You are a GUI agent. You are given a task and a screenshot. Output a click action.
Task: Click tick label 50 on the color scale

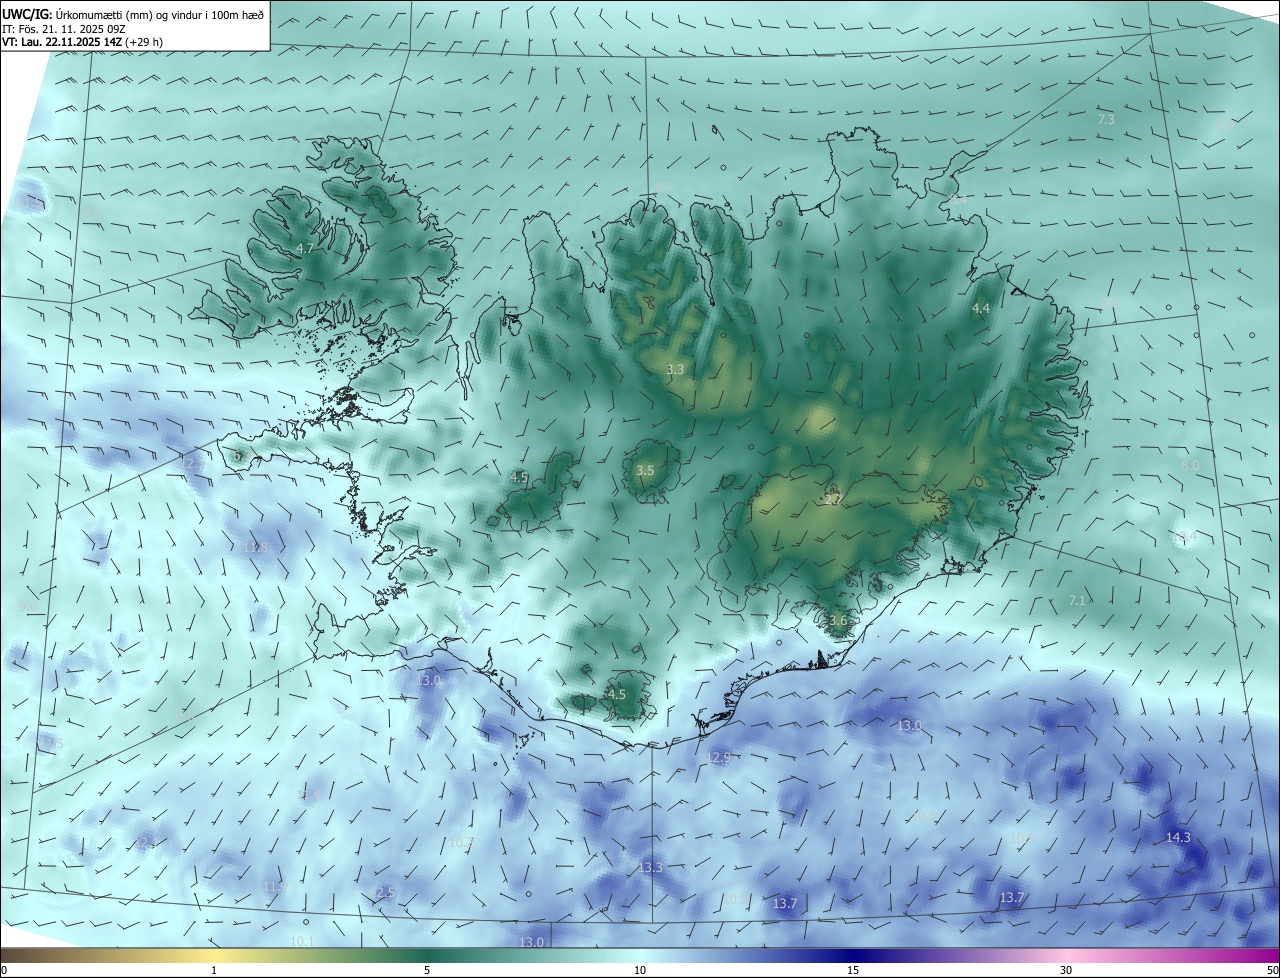pyautogui.click(x=1271, y=970)
